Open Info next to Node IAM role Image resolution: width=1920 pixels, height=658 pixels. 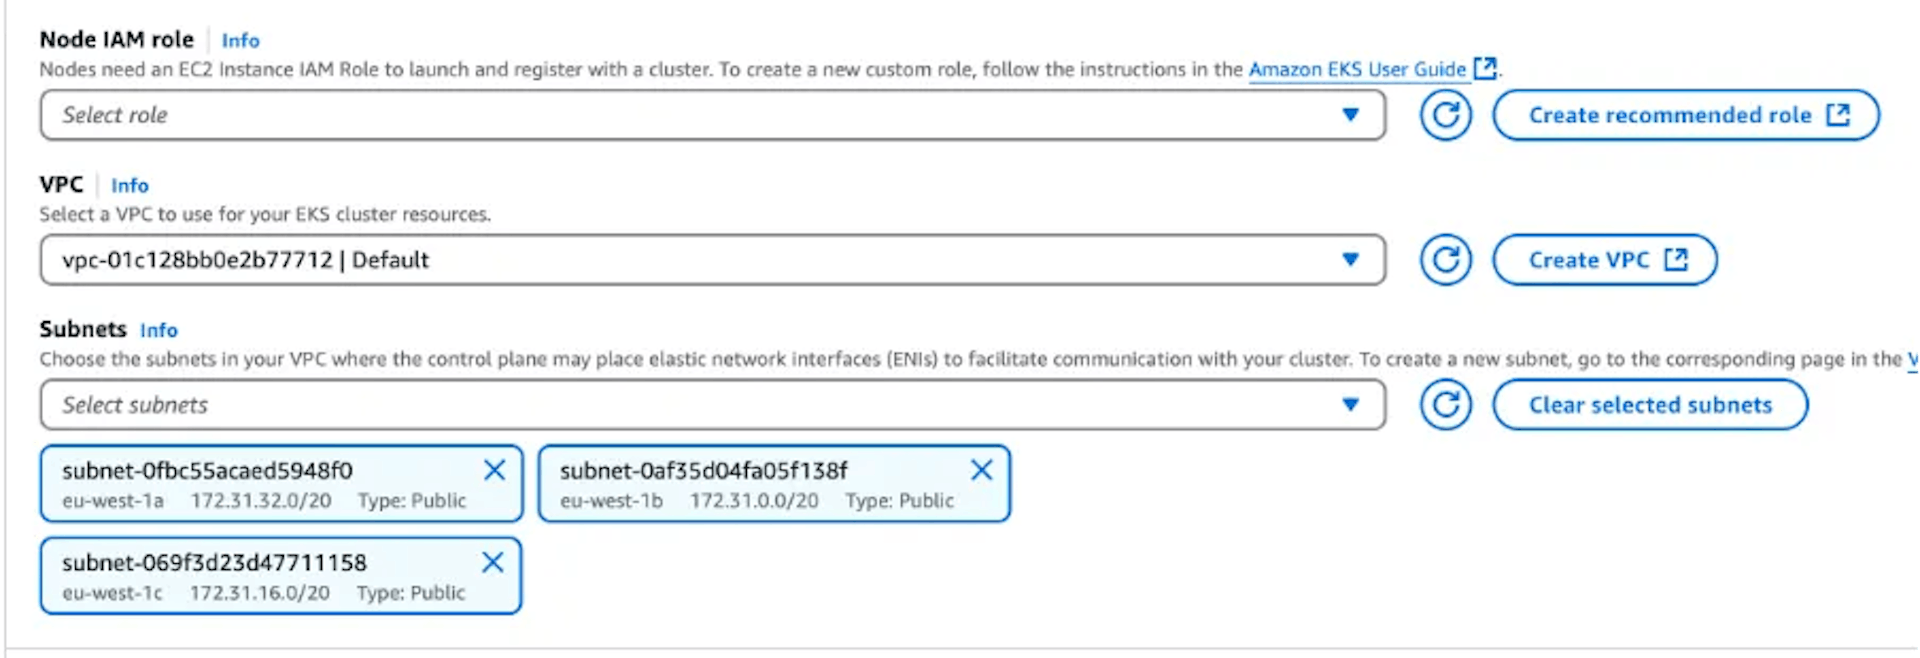[x=240, y=40]
